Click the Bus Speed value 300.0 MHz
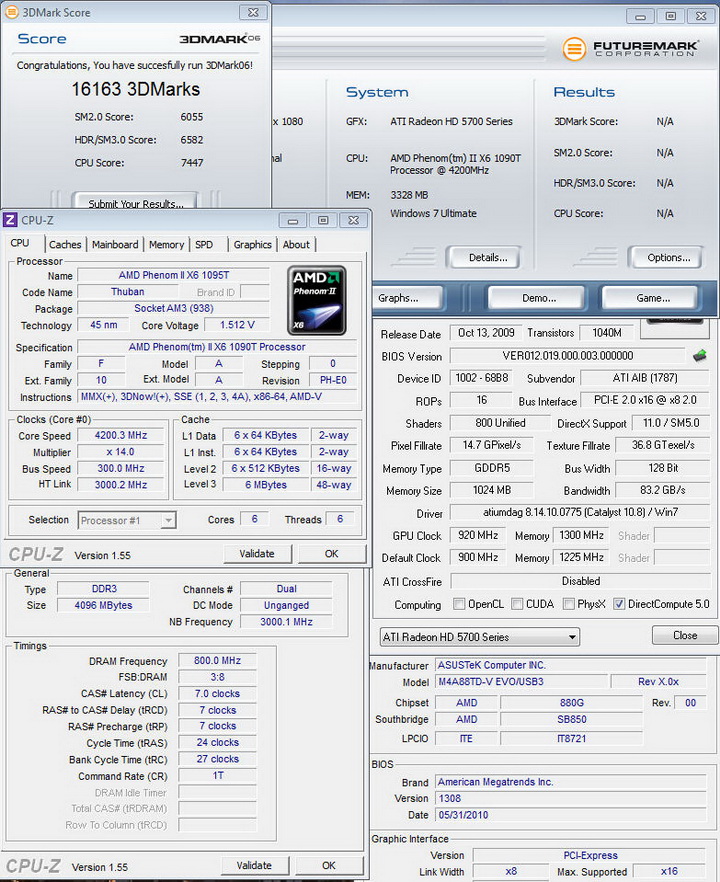This screenshot has width=720, height=882. click(x=121, y=468)
